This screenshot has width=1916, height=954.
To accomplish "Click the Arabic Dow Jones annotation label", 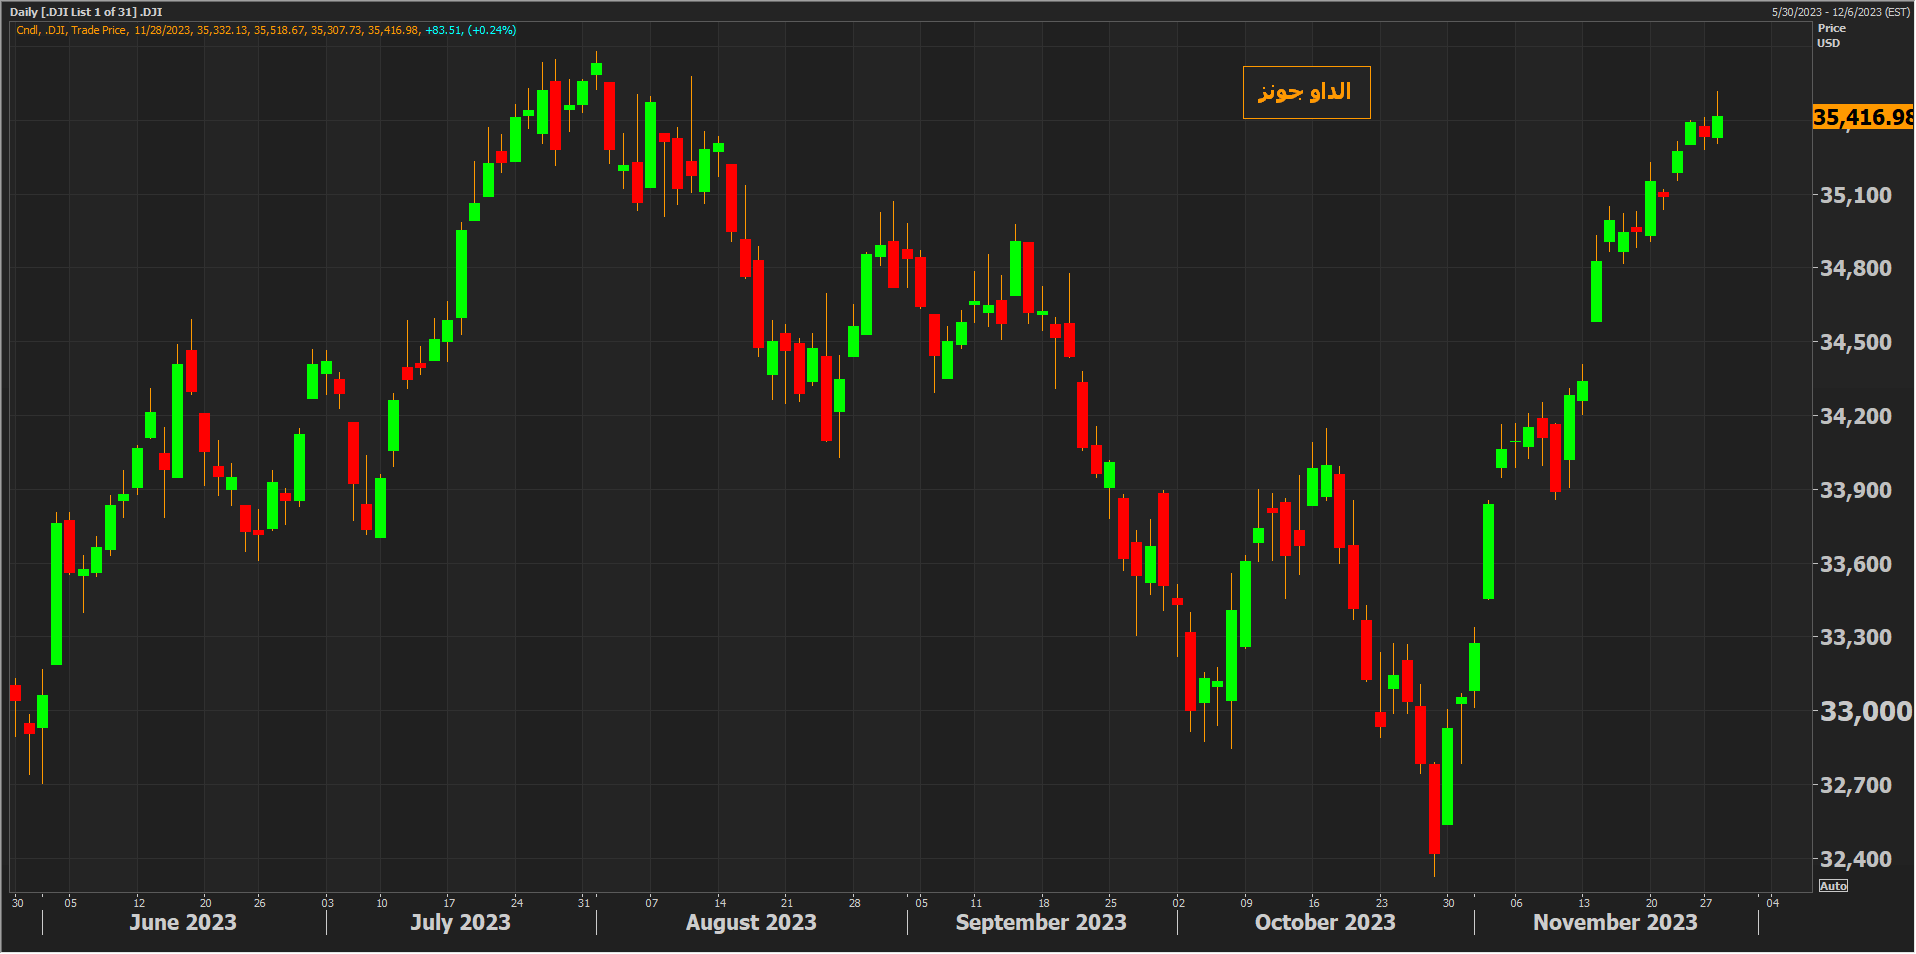I will [1305, 92].
